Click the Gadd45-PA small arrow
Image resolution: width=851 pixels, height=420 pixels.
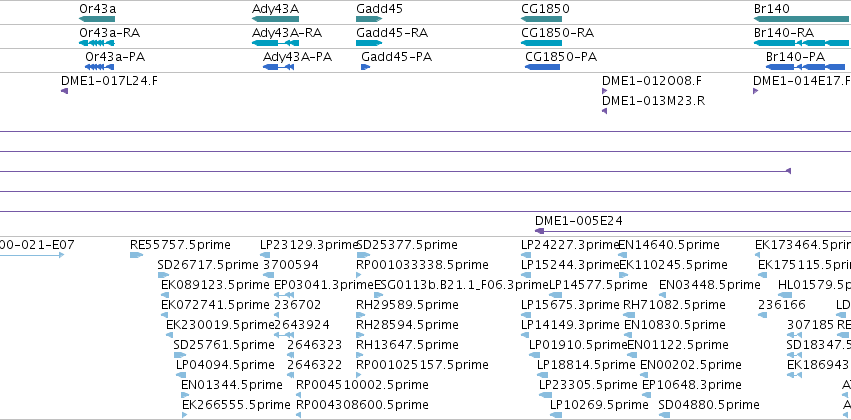[365, 67]
